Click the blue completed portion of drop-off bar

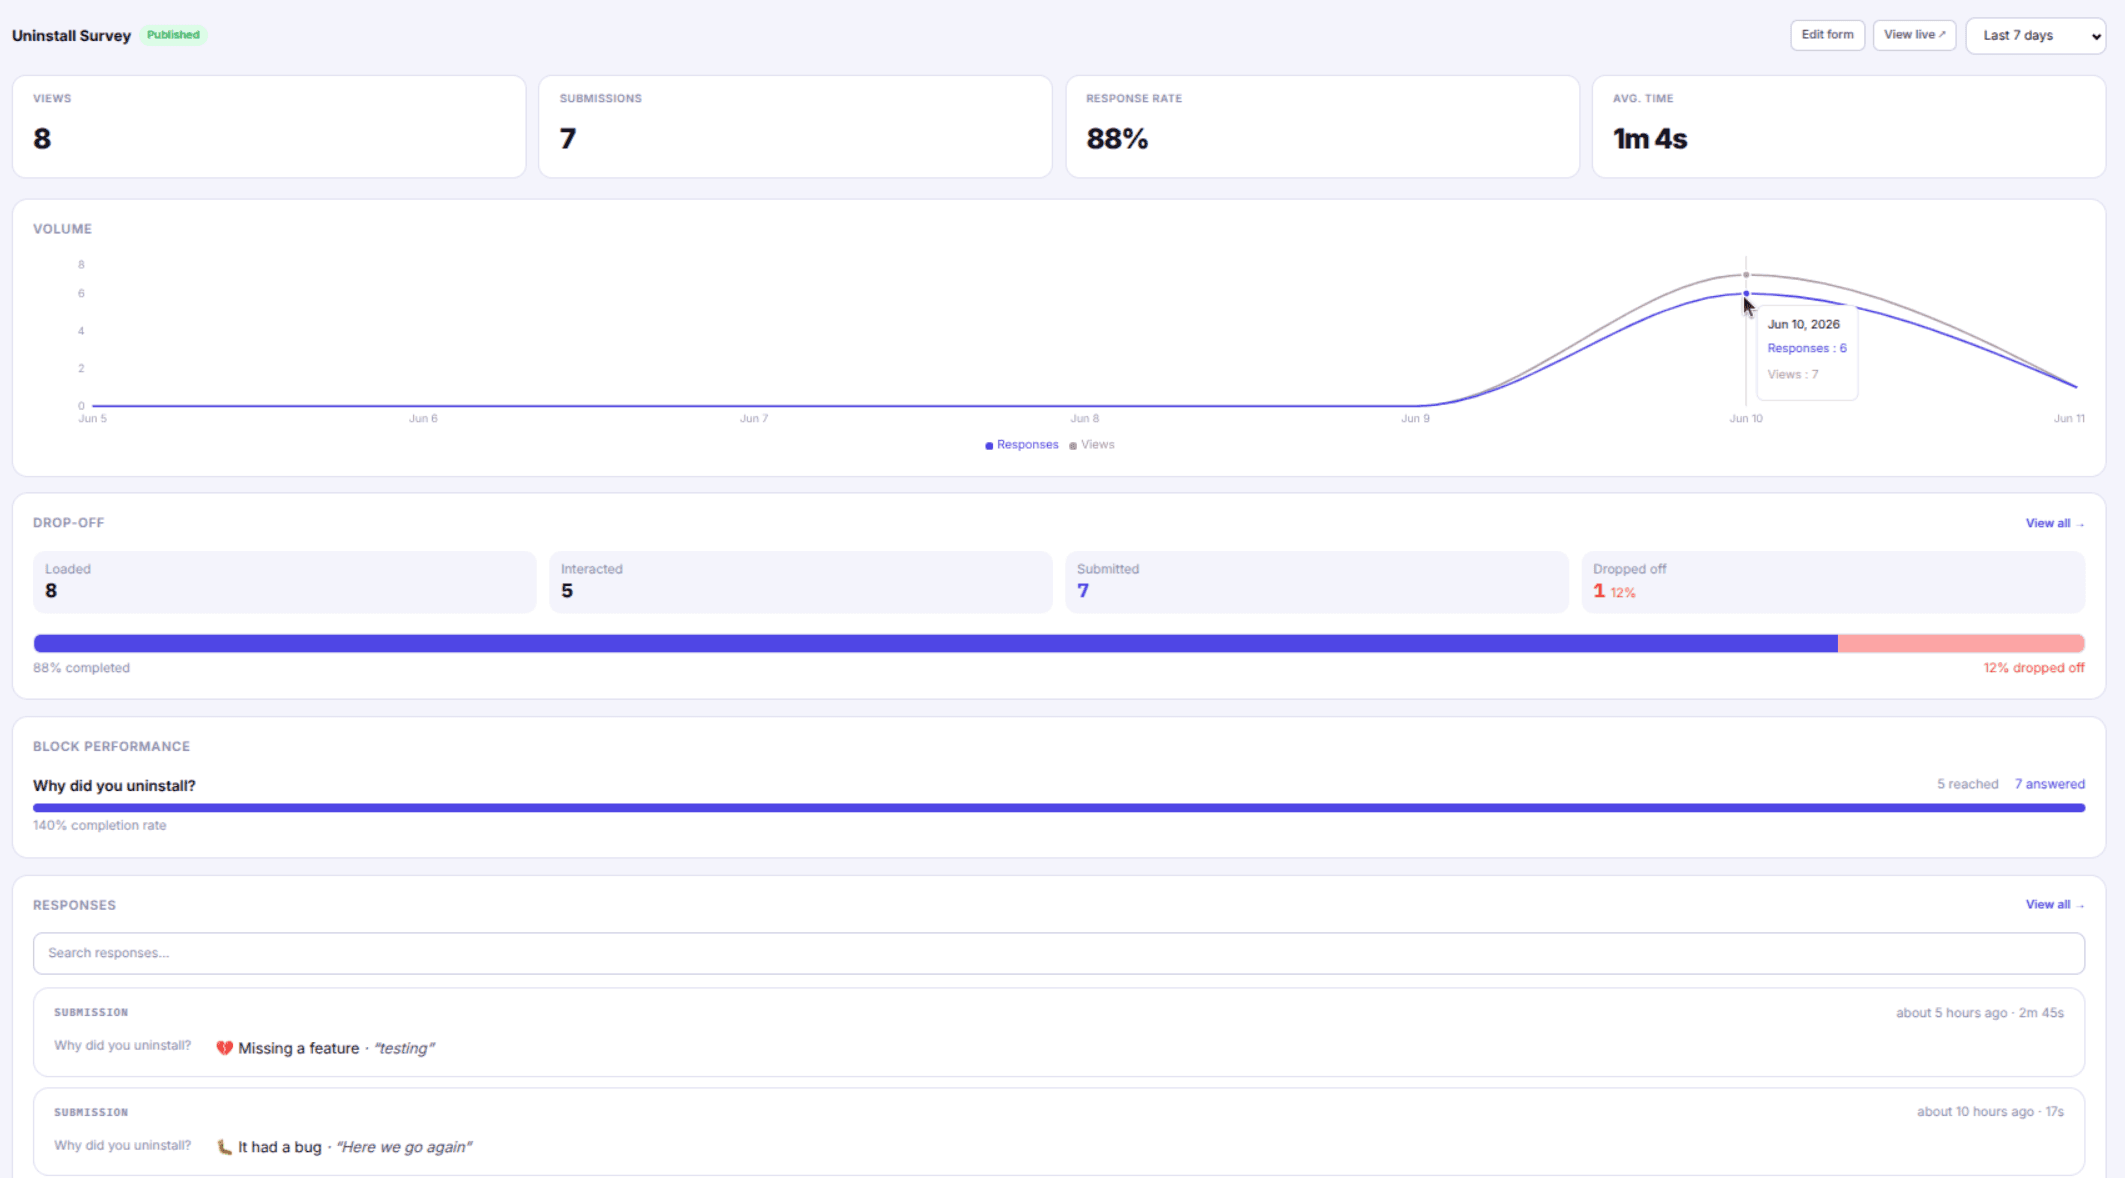point(935,643)
